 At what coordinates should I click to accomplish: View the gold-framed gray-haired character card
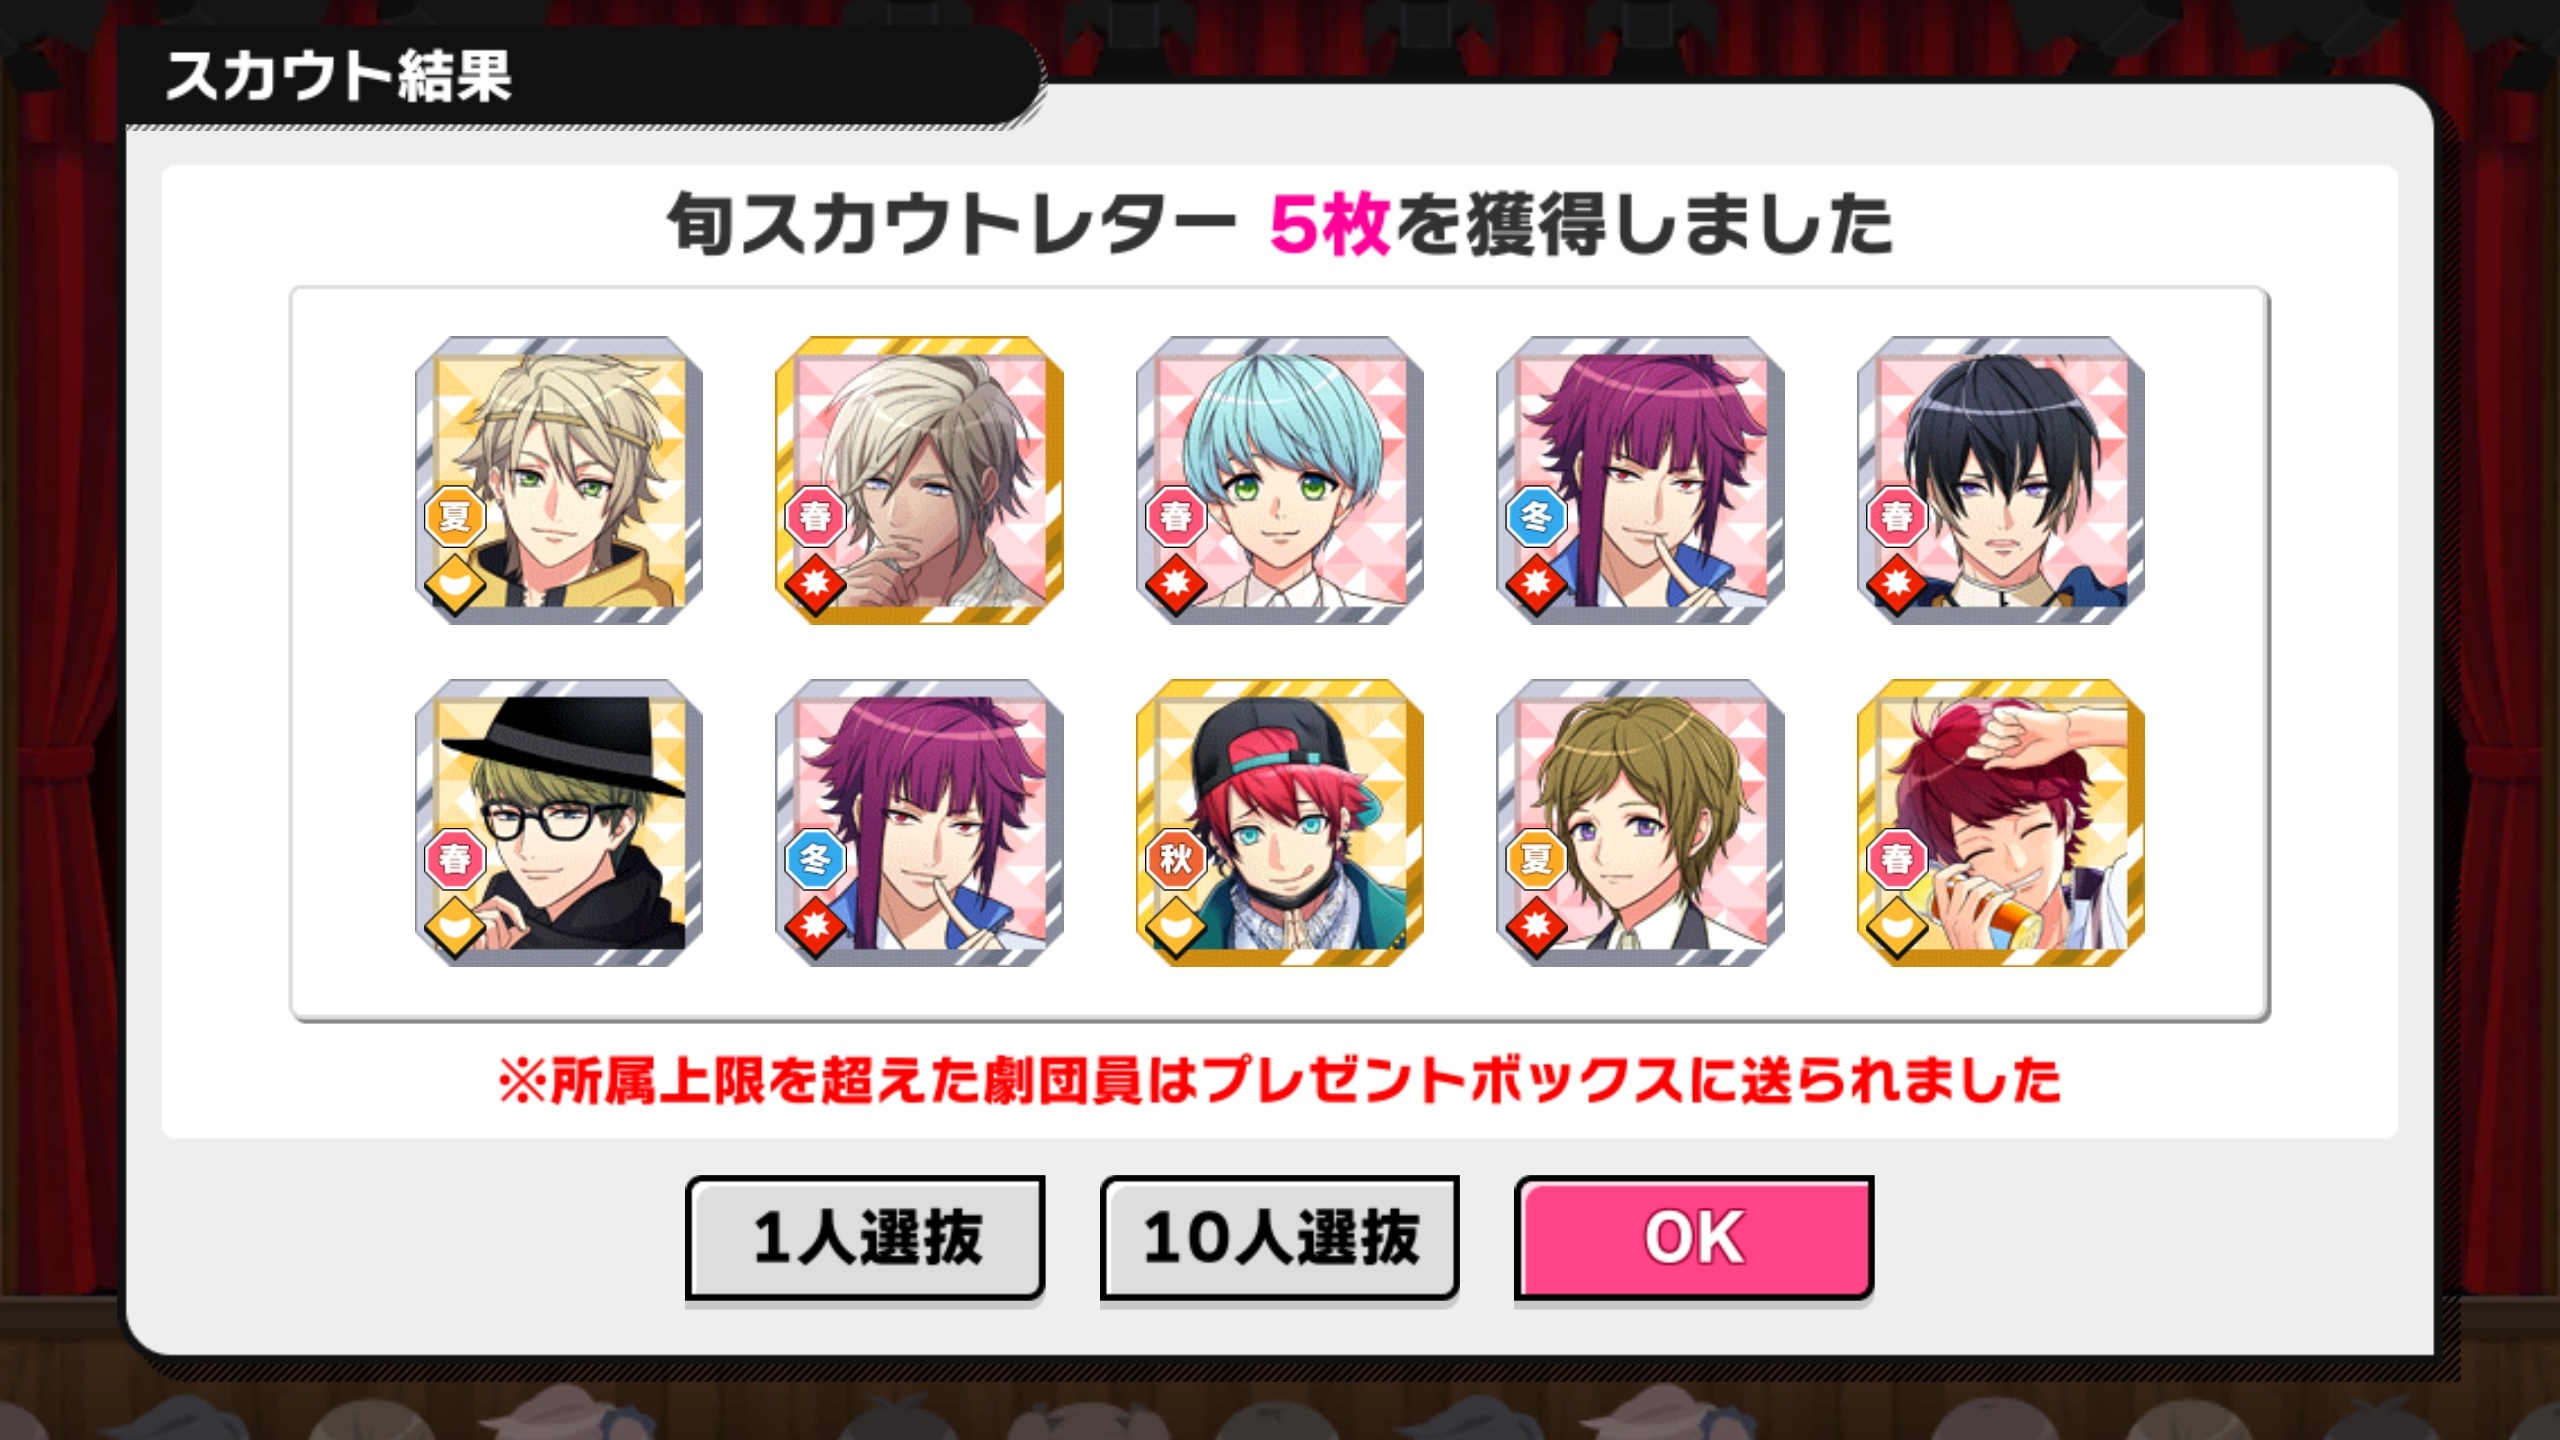tap(919, 480)
